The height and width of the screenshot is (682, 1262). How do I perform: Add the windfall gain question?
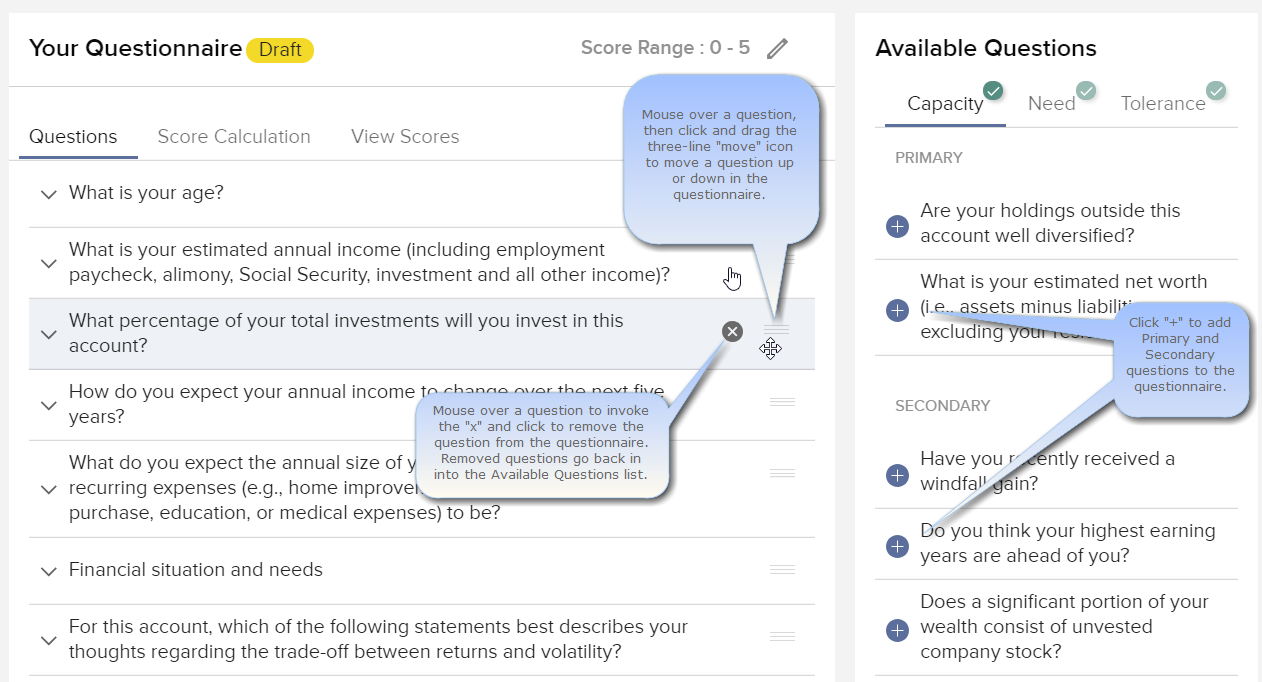tap(897, 475)
